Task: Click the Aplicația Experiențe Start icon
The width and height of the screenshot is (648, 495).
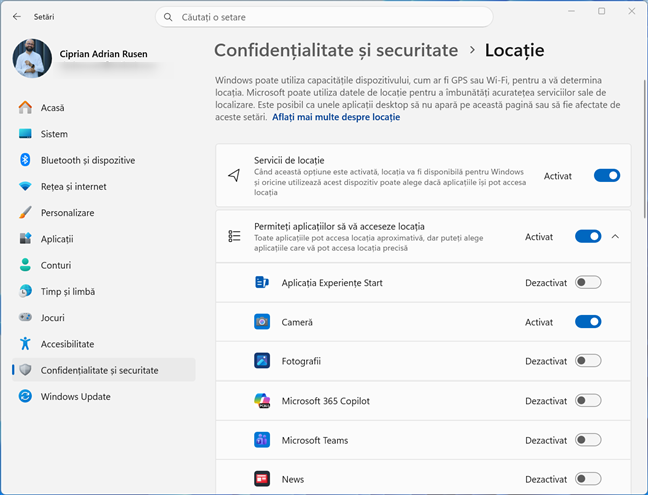Action: click(262, 282)
